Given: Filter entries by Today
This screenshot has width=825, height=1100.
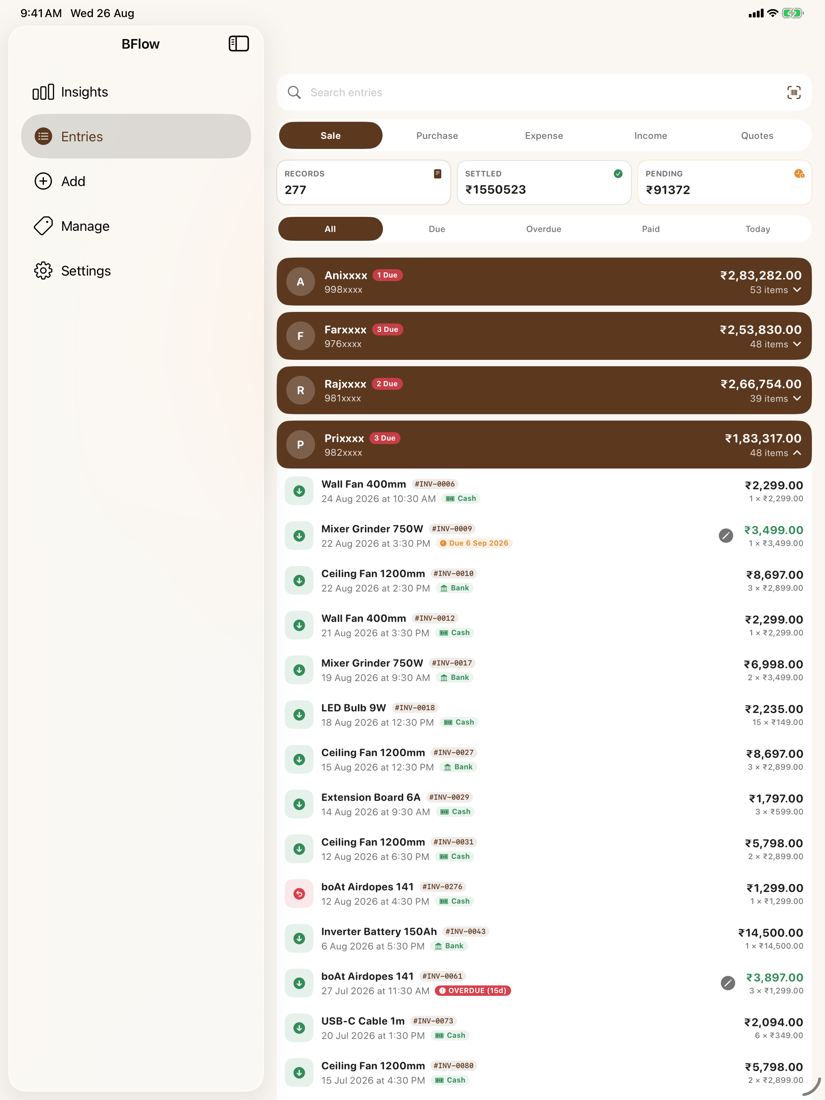Looking at the screenshot, I should [758, 229].
